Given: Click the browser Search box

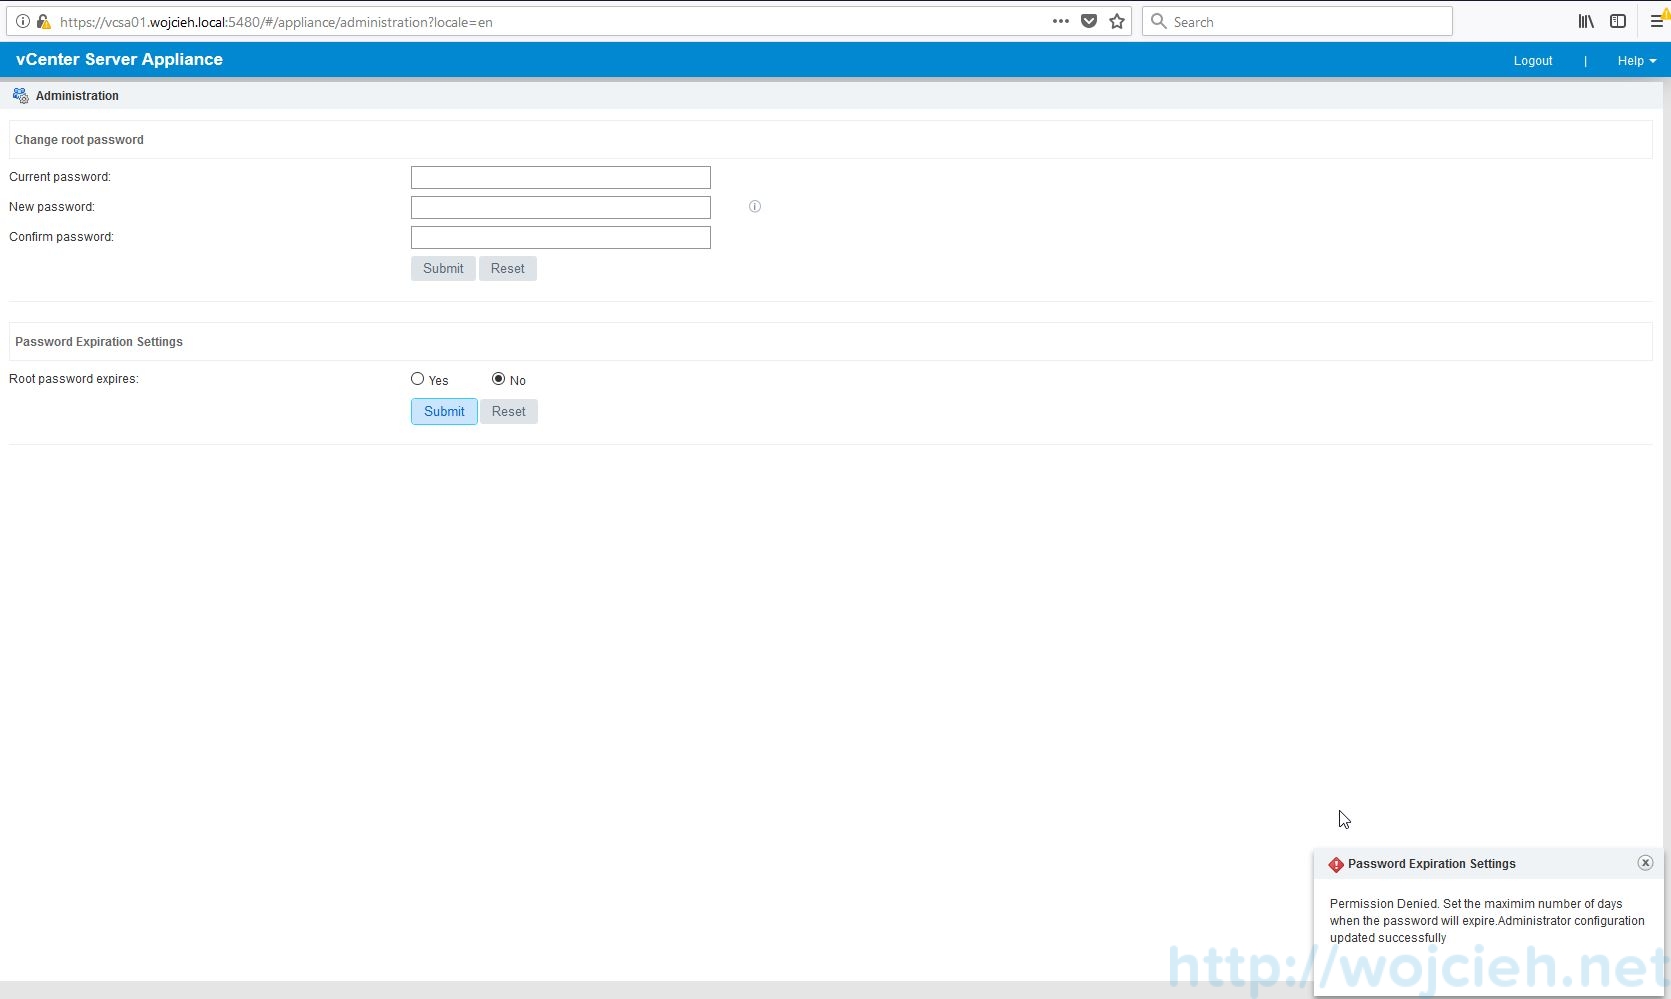Looking at the screenshot, I should pyautogui.click(x=1297, y=21).
